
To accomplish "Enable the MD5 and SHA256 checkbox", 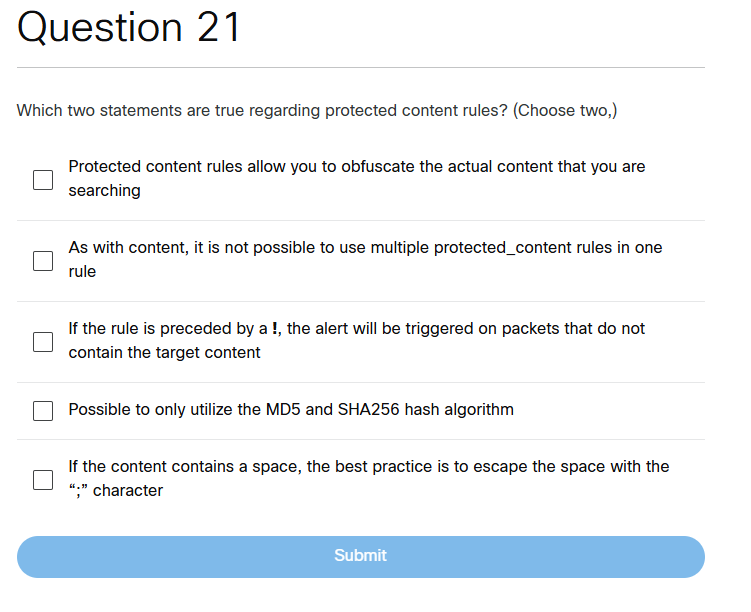I will [43, 411].
